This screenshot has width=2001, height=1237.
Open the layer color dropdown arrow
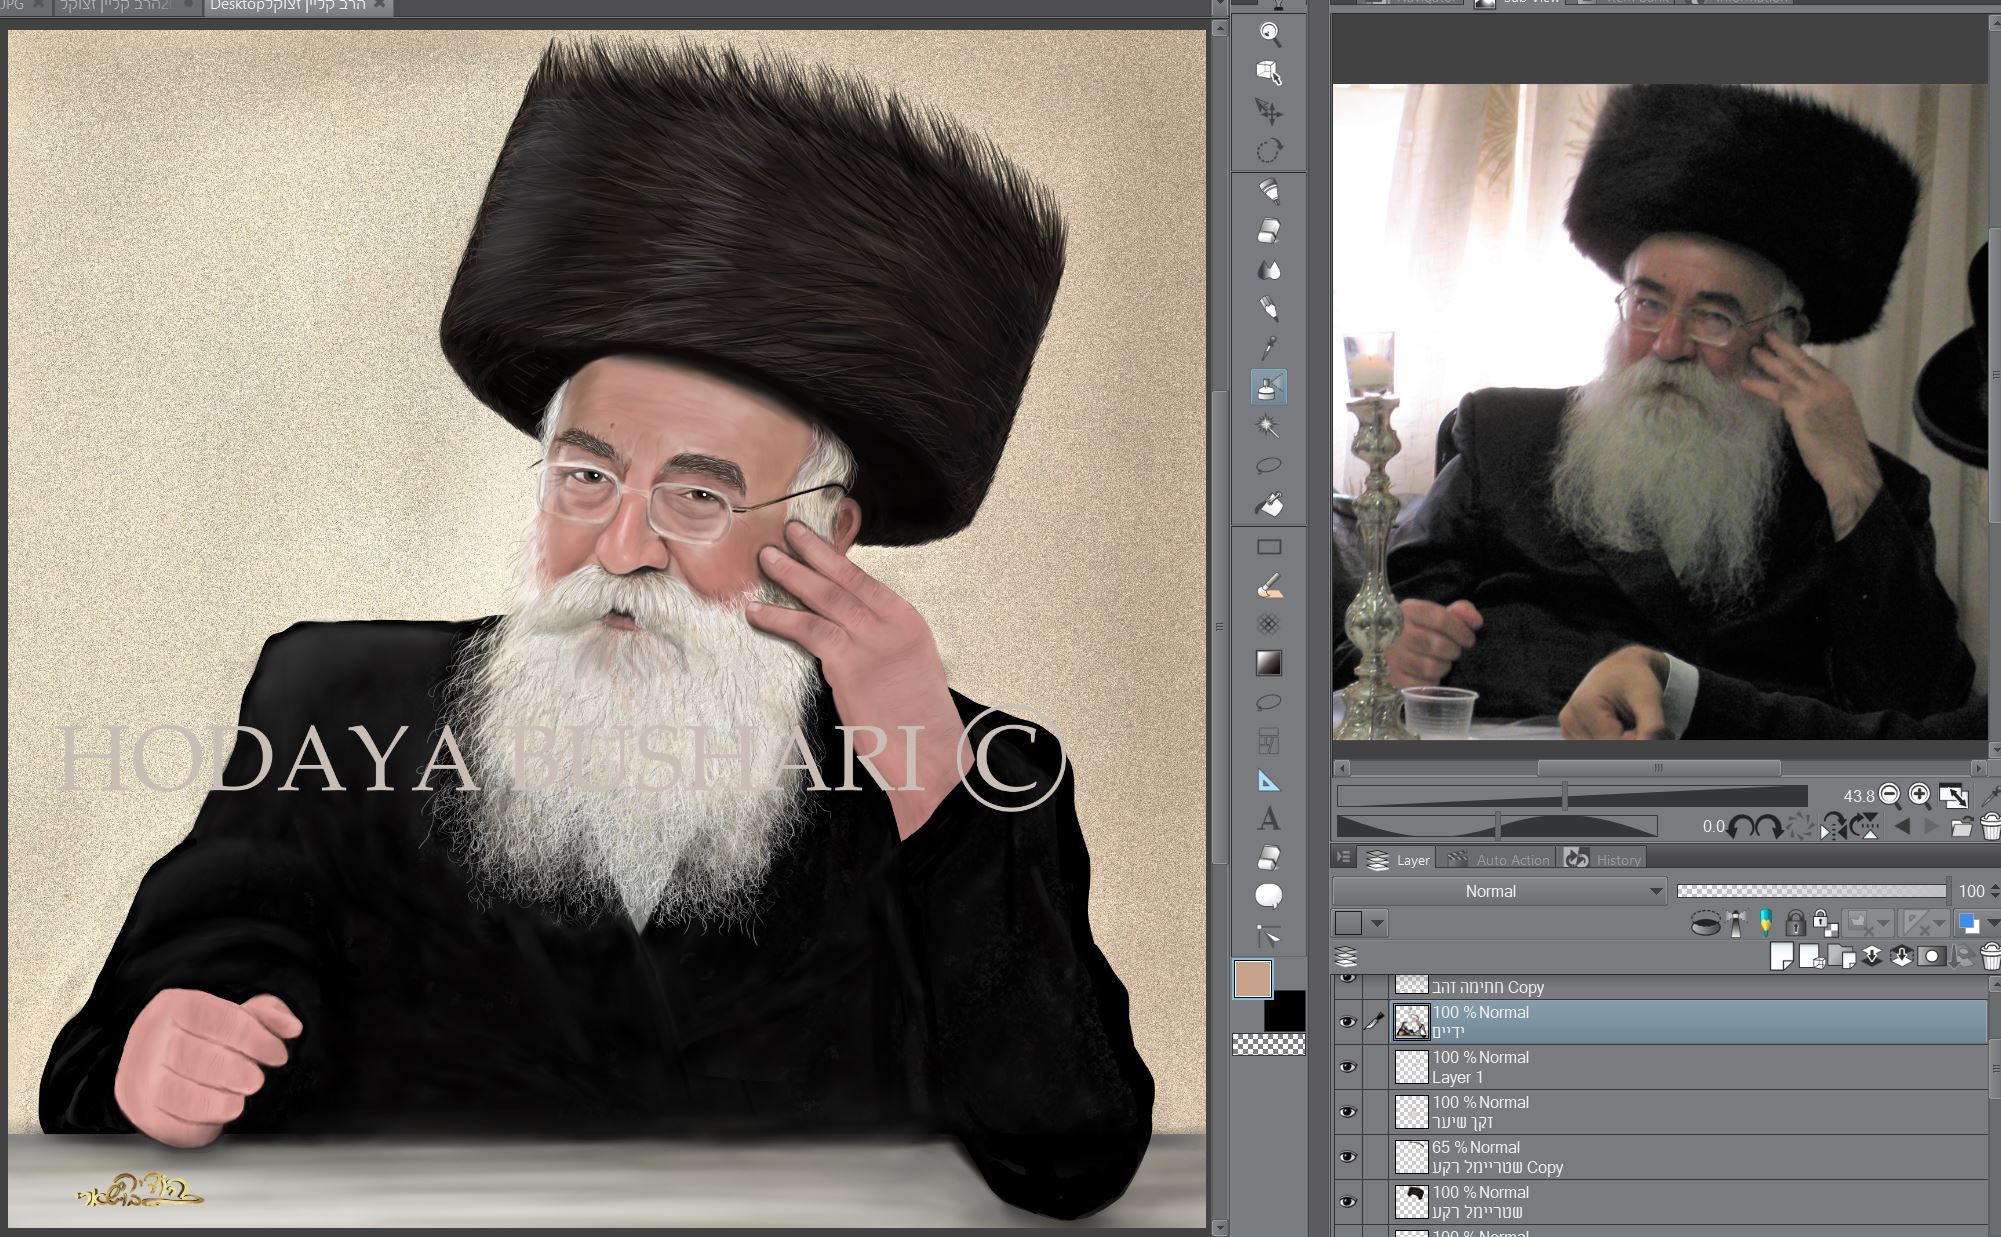1375,924
